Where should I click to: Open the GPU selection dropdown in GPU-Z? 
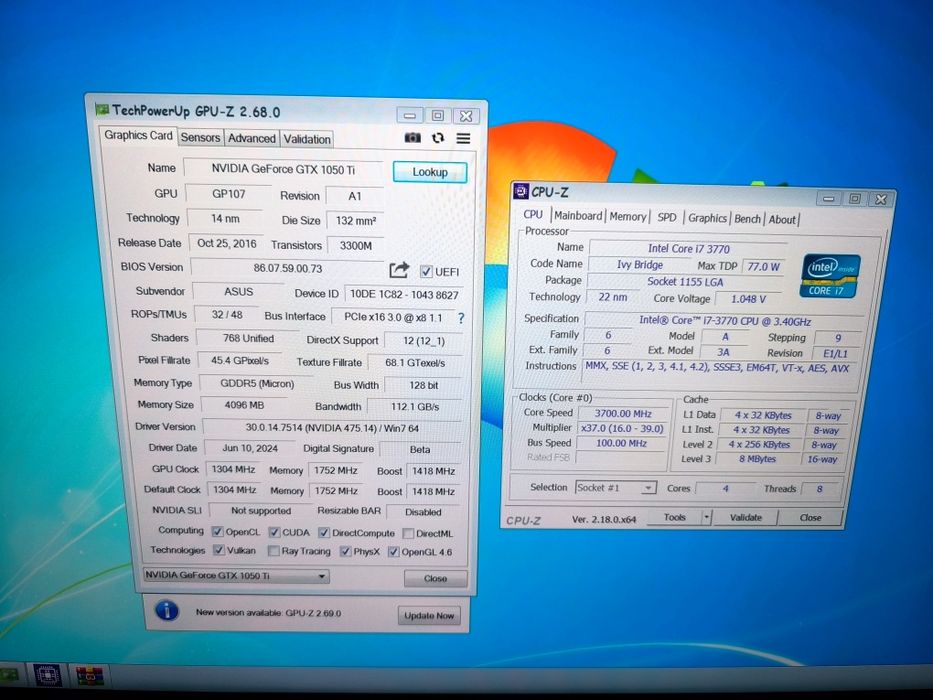point(236,576)
